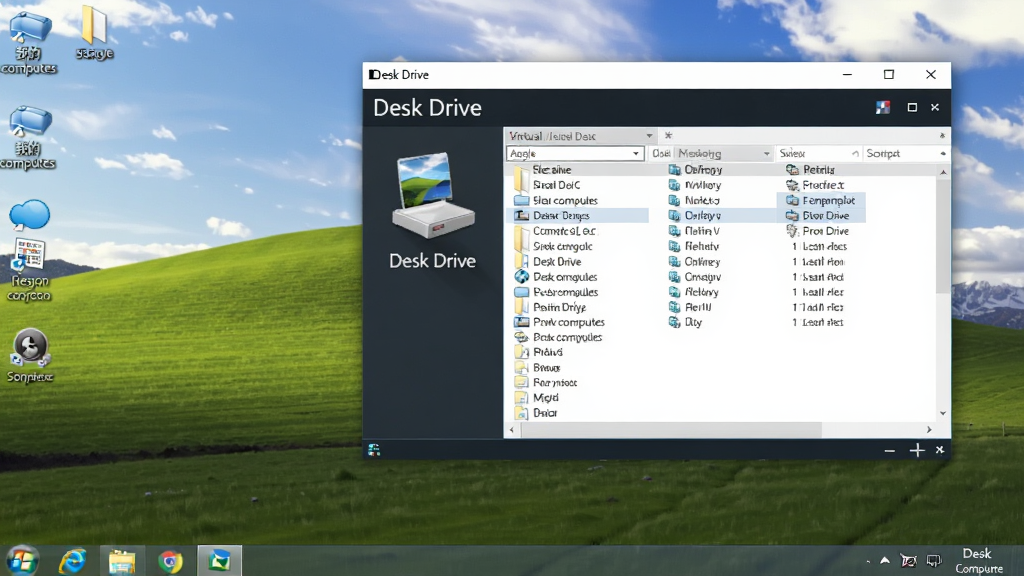Click shield icon beside 'Prox Drive' entry
This screenshot has width=1024, height=576.
click(x=792, y=231)
